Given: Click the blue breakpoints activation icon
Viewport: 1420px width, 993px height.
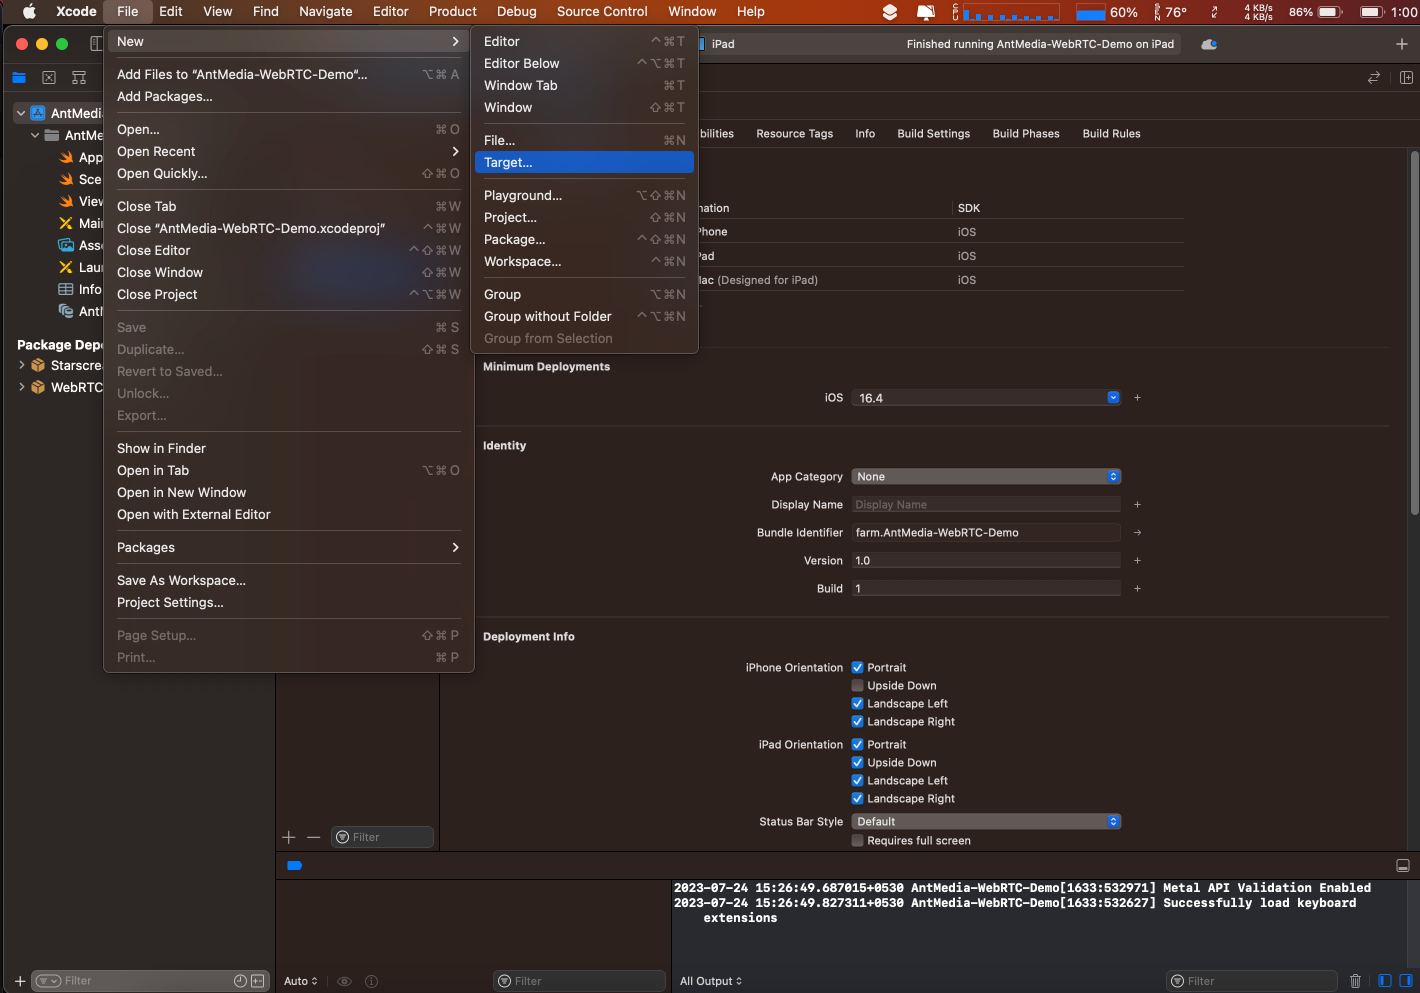Looking at the screenshot, I should click(294, 865).
